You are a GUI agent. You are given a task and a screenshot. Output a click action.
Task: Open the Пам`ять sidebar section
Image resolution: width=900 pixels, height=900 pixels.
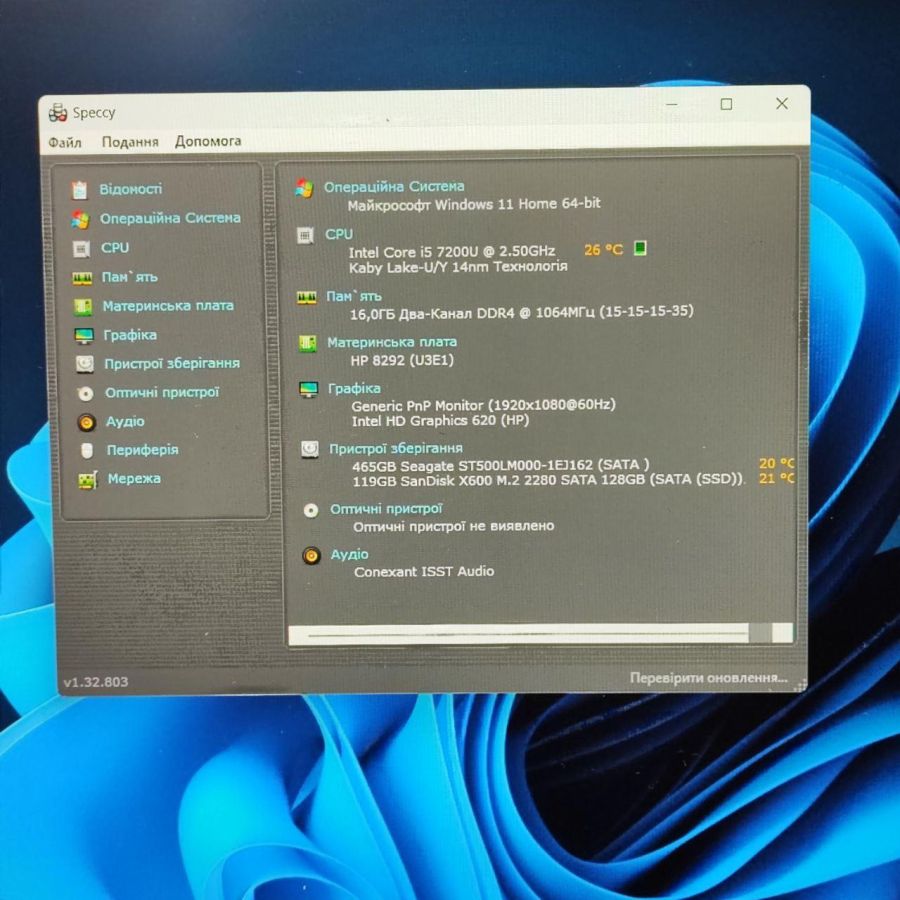point(129,277)
